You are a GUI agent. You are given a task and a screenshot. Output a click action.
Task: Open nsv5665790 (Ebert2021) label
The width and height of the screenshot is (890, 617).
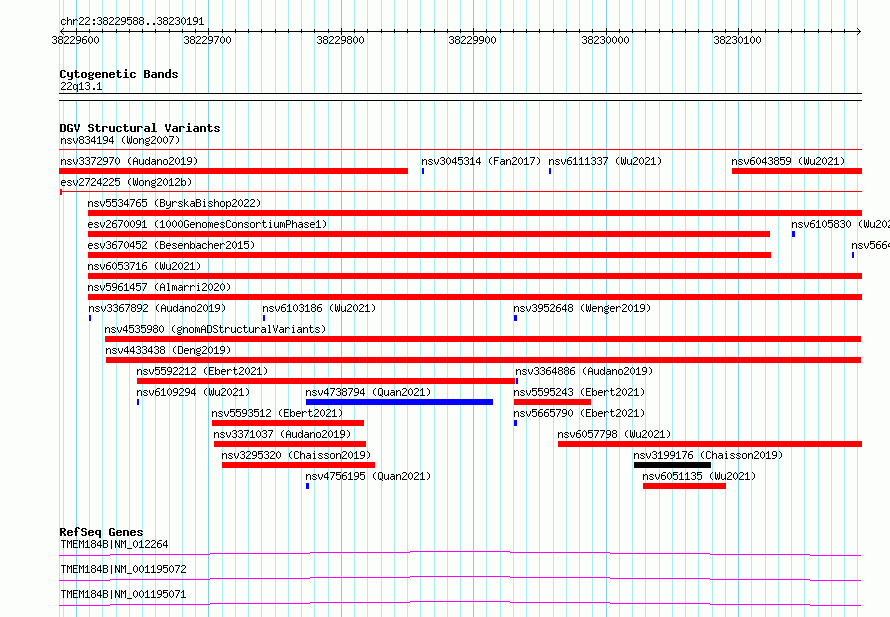(580, 413)
